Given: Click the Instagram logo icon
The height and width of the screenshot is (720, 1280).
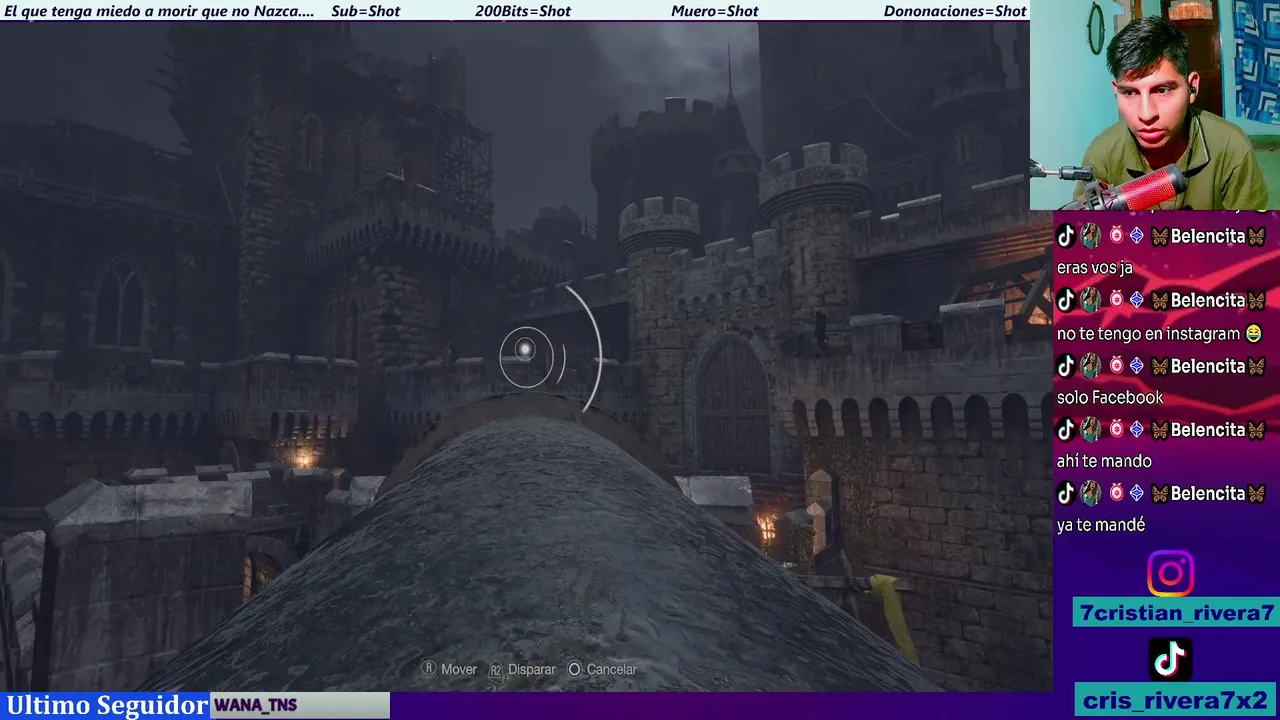Looking at the screenshot, I should 1170,574.
